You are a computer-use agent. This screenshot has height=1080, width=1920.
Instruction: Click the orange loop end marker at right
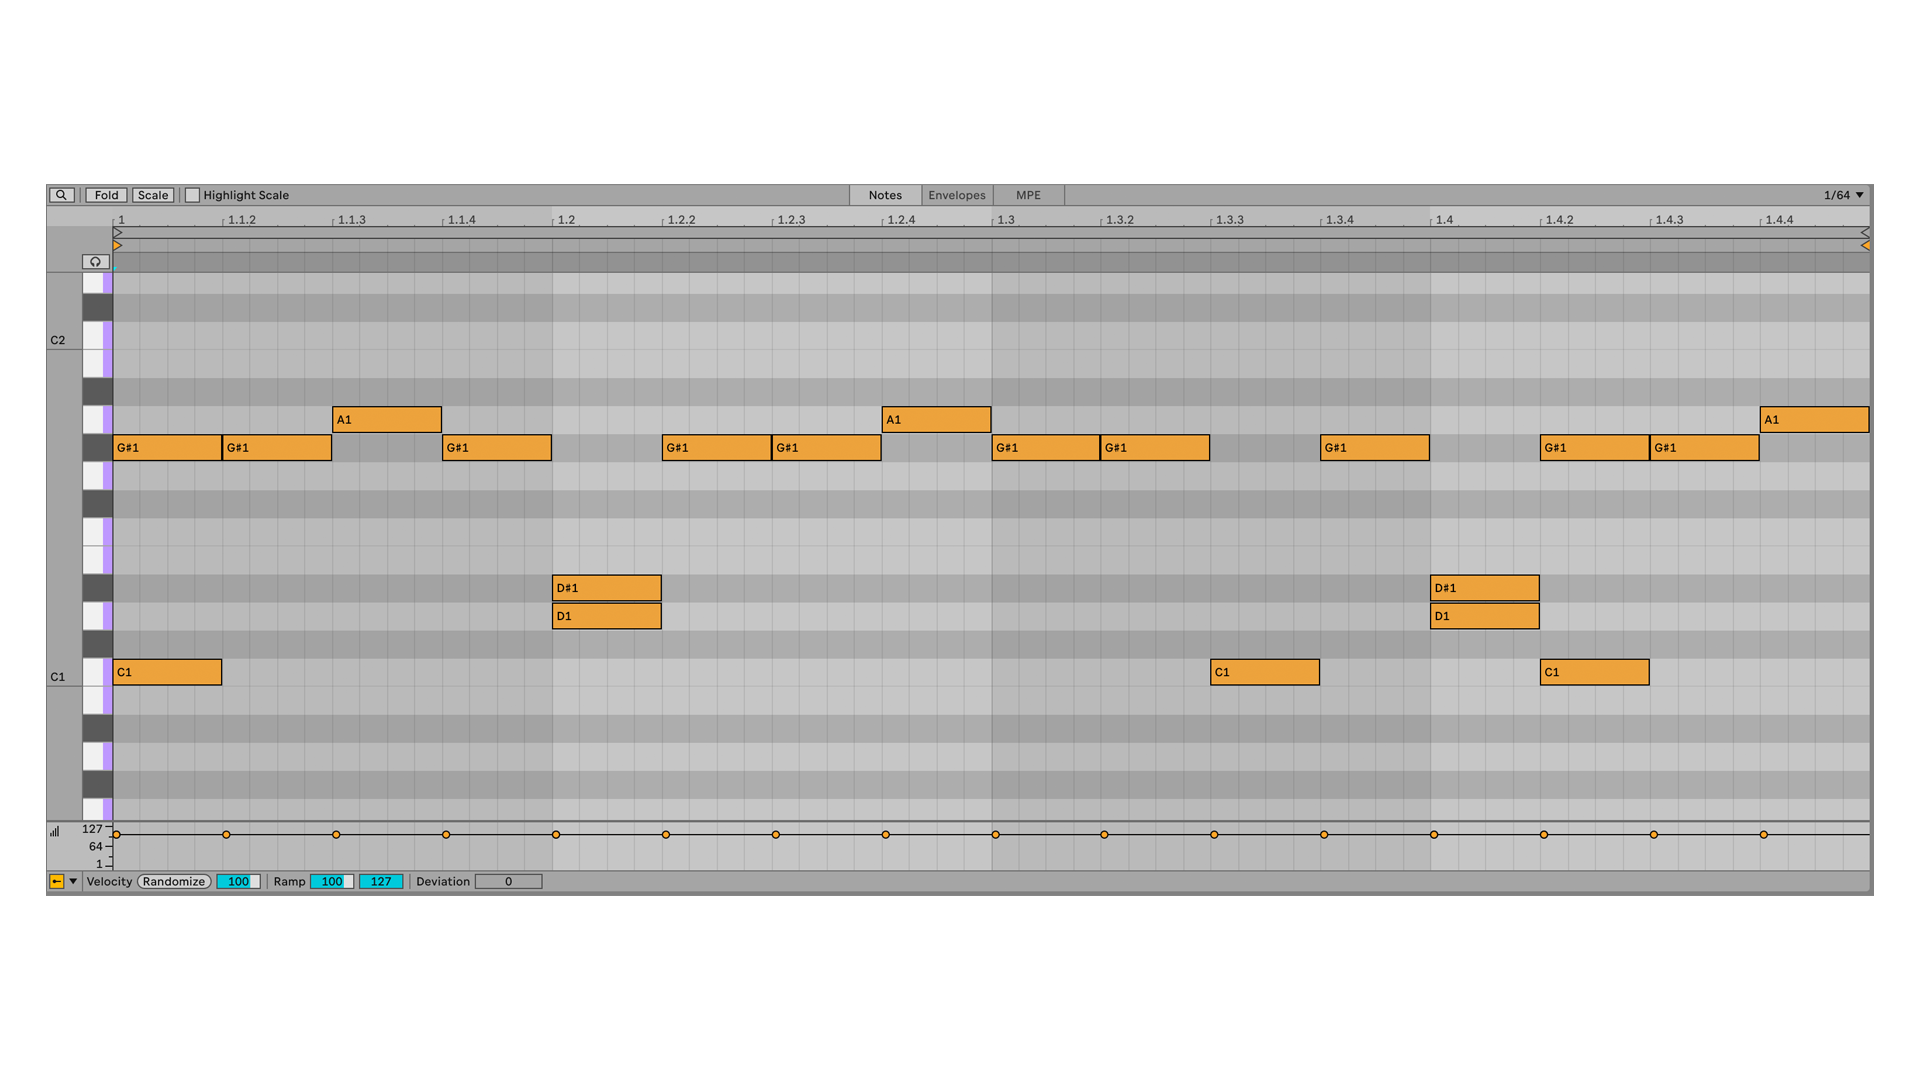point(1864,245)
